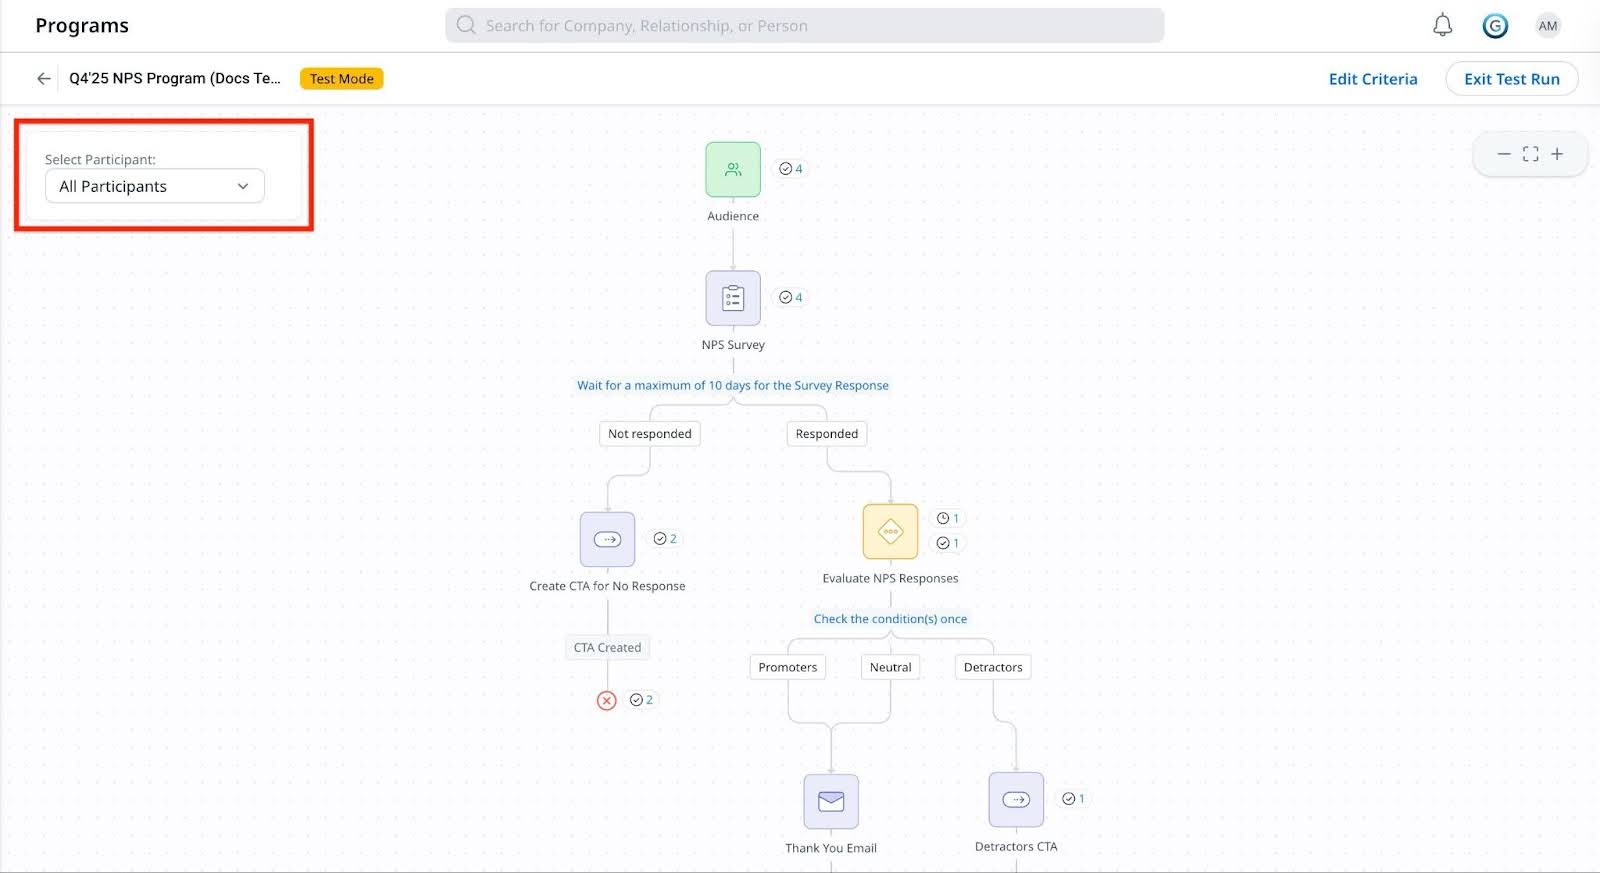This screenshot has width=1600, height=873.
Task: Click the red exit end-node icon
Action: pyautogui.click(x=607, y=700)
